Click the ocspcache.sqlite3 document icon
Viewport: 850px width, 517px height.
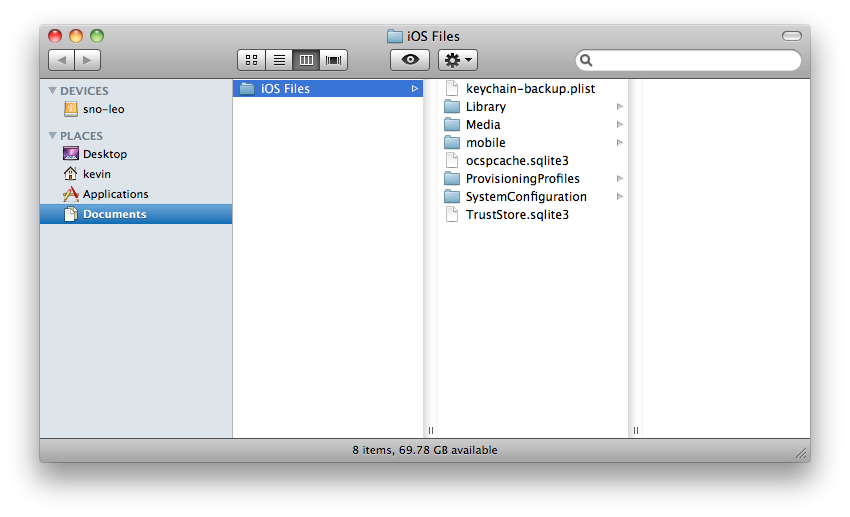452,160
